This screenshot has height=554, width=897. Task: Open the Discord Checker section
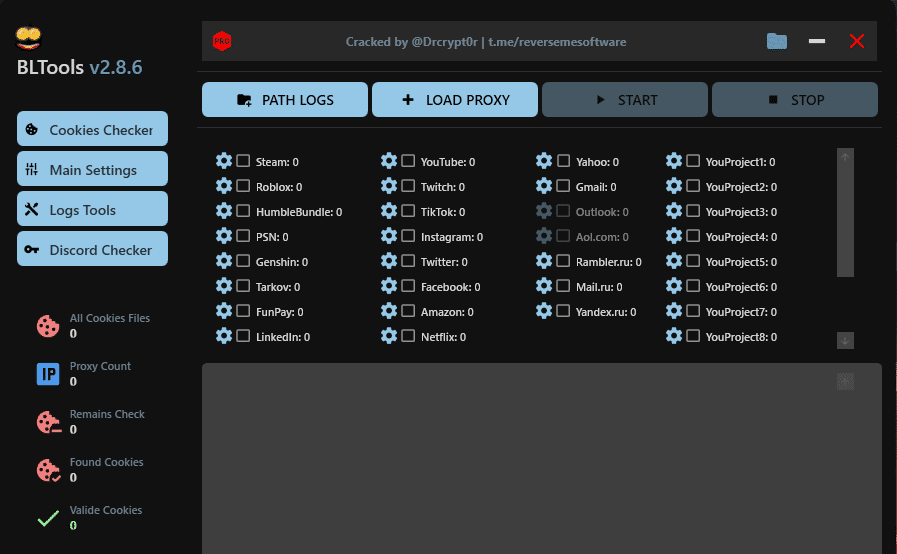coord(92,250)
